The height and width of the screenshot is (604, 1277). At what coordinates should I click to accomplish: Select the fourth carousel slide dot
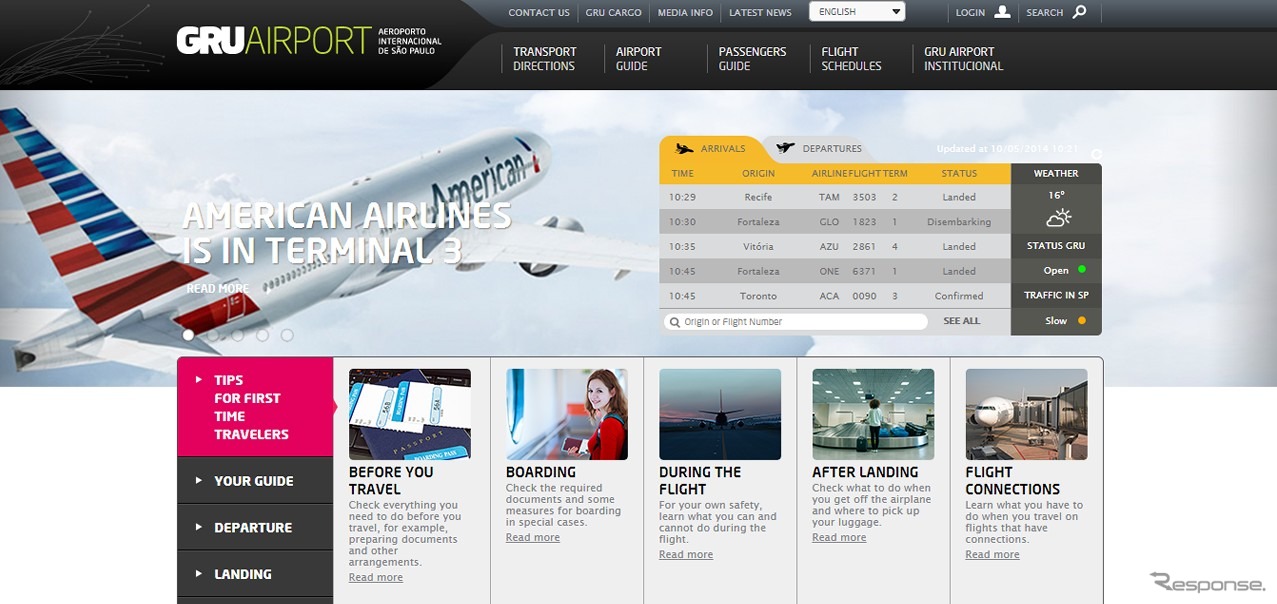pyautogui.click(x=262, y=335)
